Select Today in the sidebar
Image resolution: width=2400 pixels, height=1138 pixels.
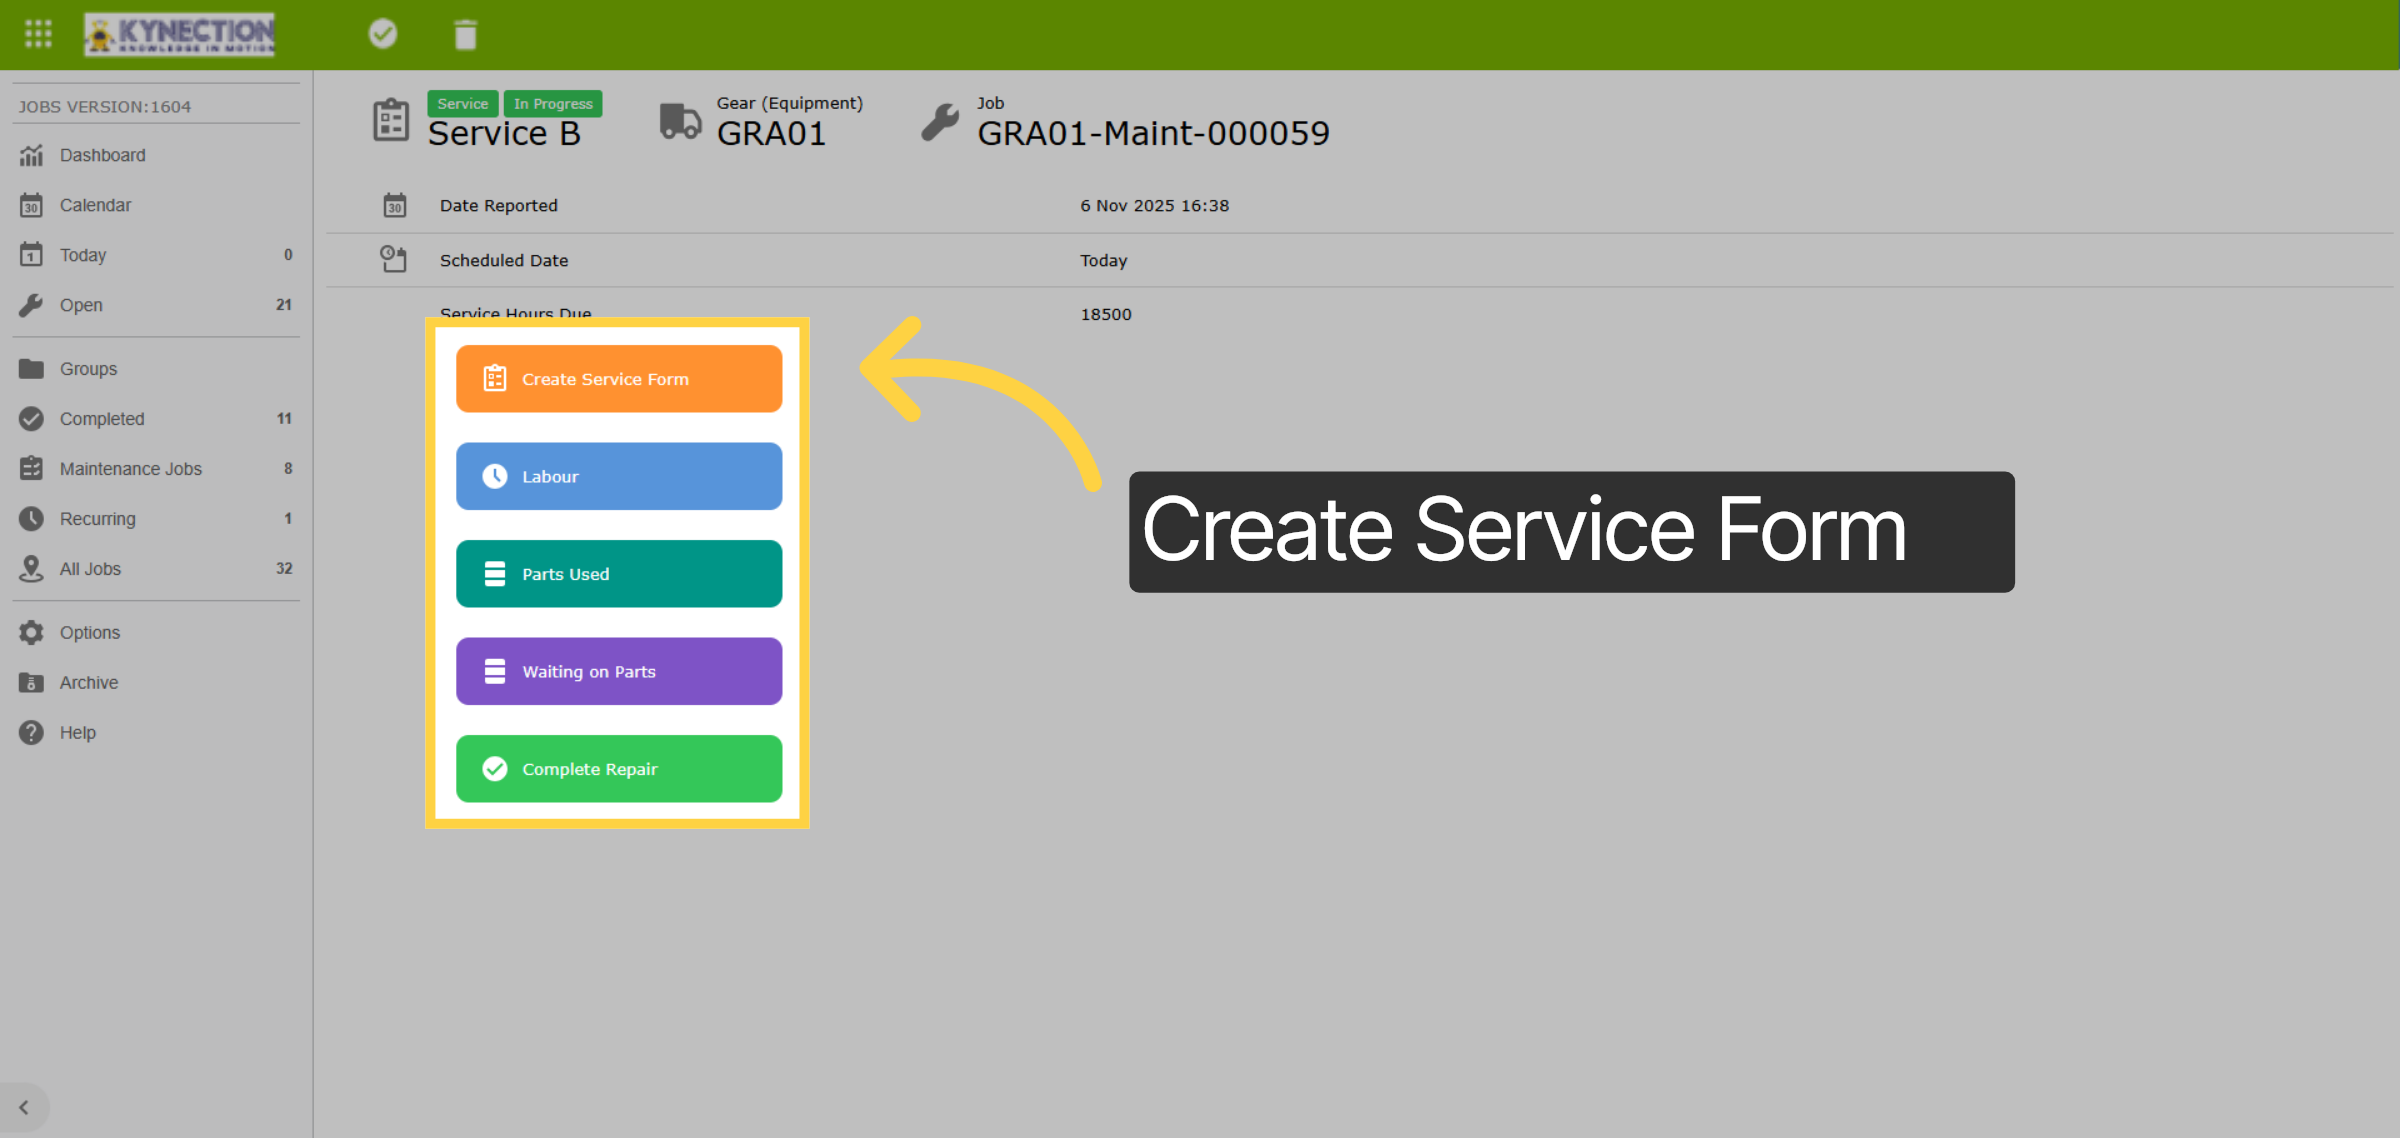tap(156, 255)
